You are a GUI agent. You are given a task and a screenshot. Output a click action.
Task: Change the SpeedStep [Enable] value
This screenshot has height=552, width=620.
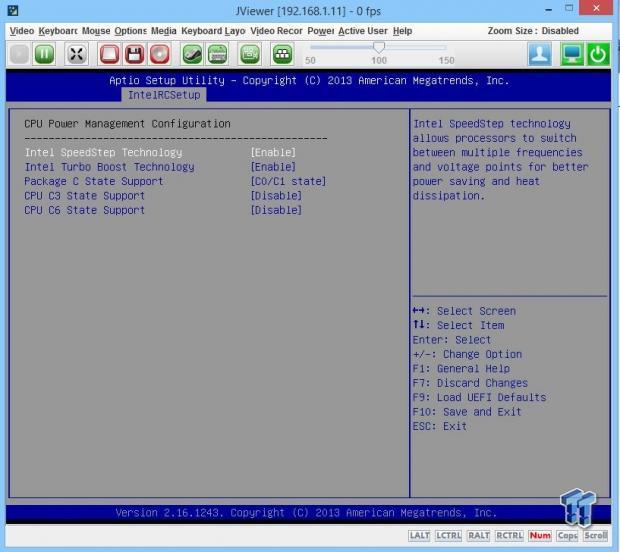(x=273, y=153)
